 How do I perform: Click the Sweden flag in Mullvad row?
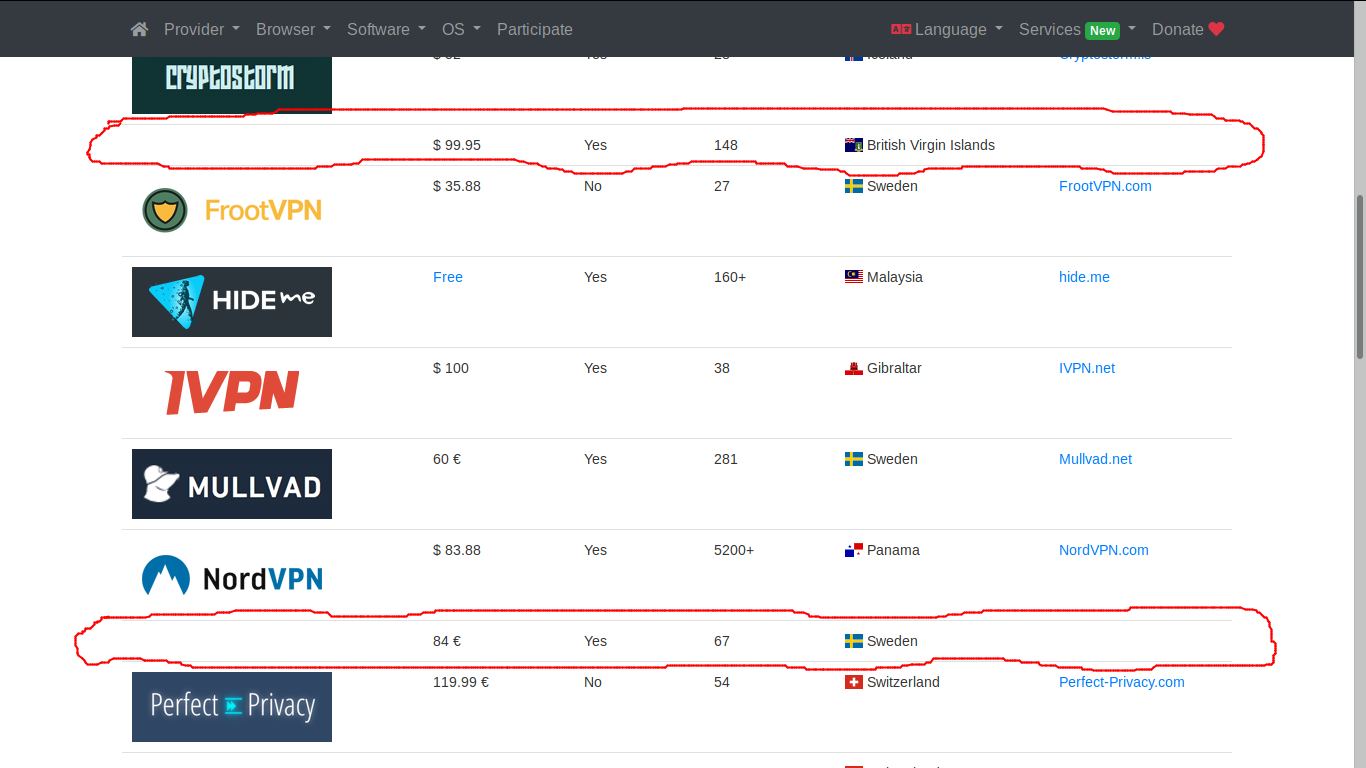click(x=853, y=459)
